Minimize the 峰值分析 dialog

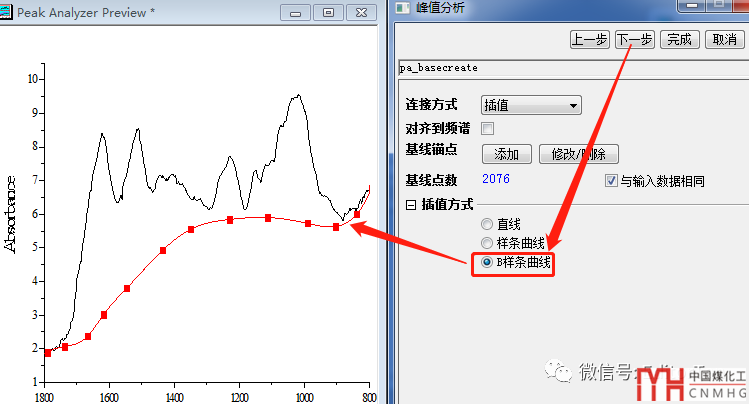692,5
